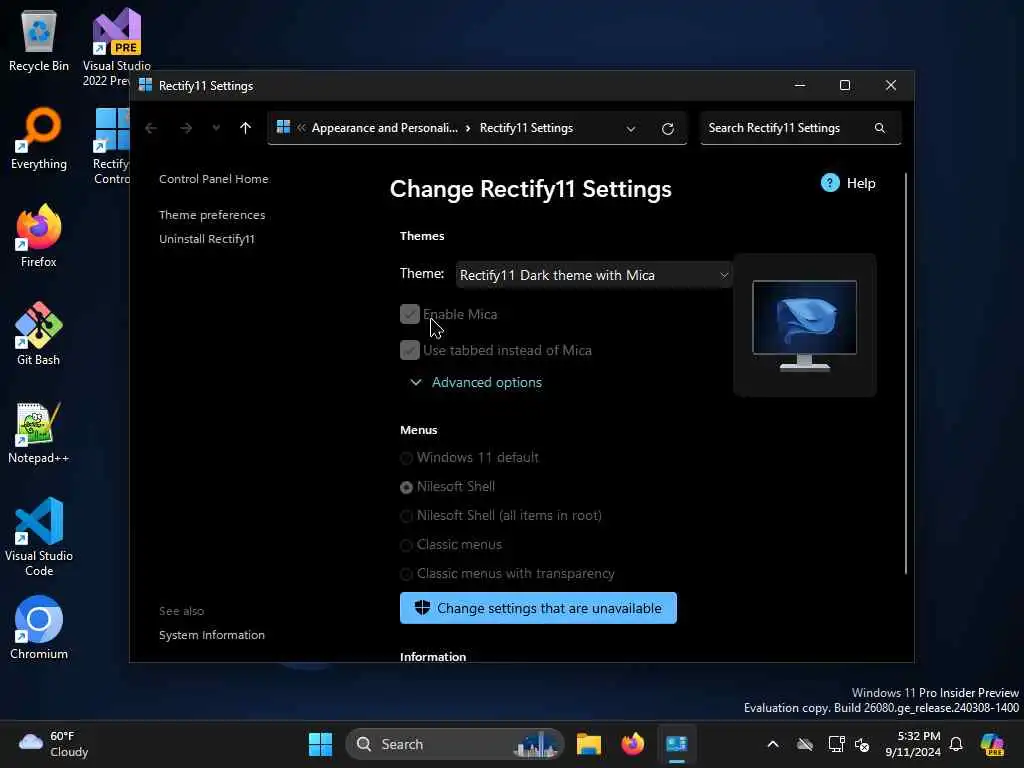Open the Recycle Bin desktop icon

click(x=39, y=40)
